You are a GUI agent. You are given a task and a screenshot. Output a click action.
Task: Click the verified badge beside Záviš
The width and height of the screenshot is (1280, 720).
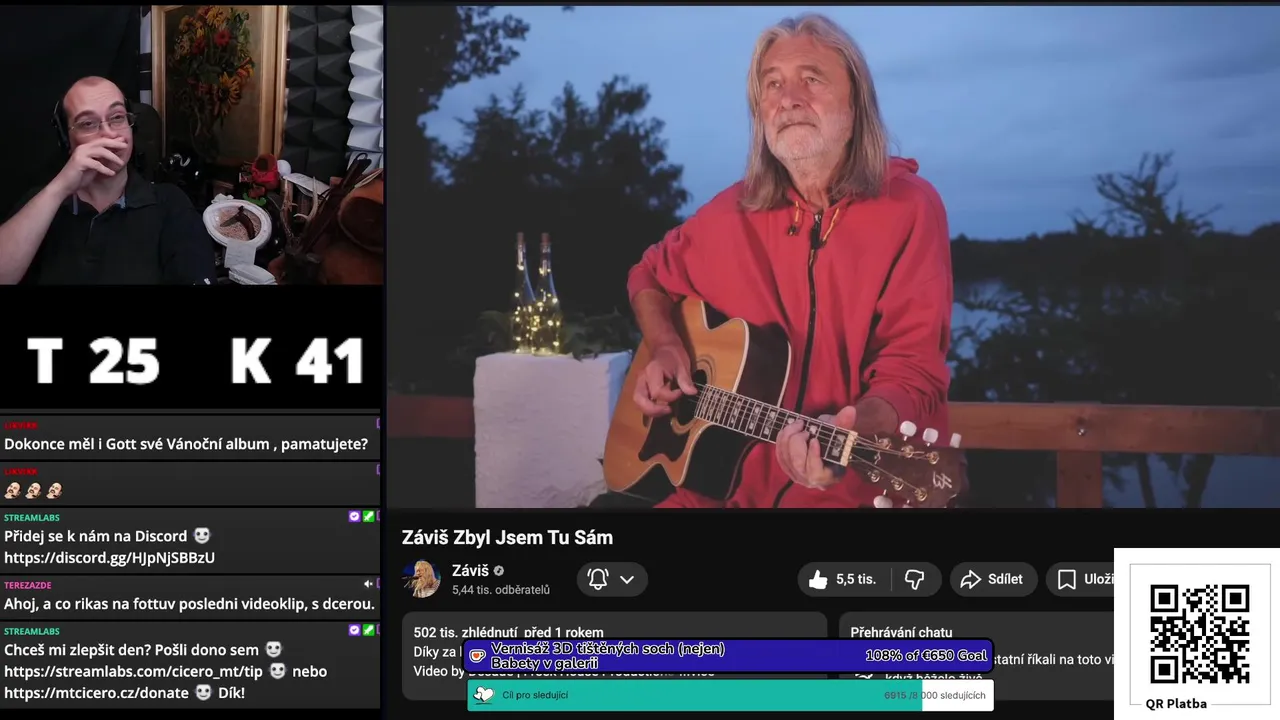click(x=499, y=571)
